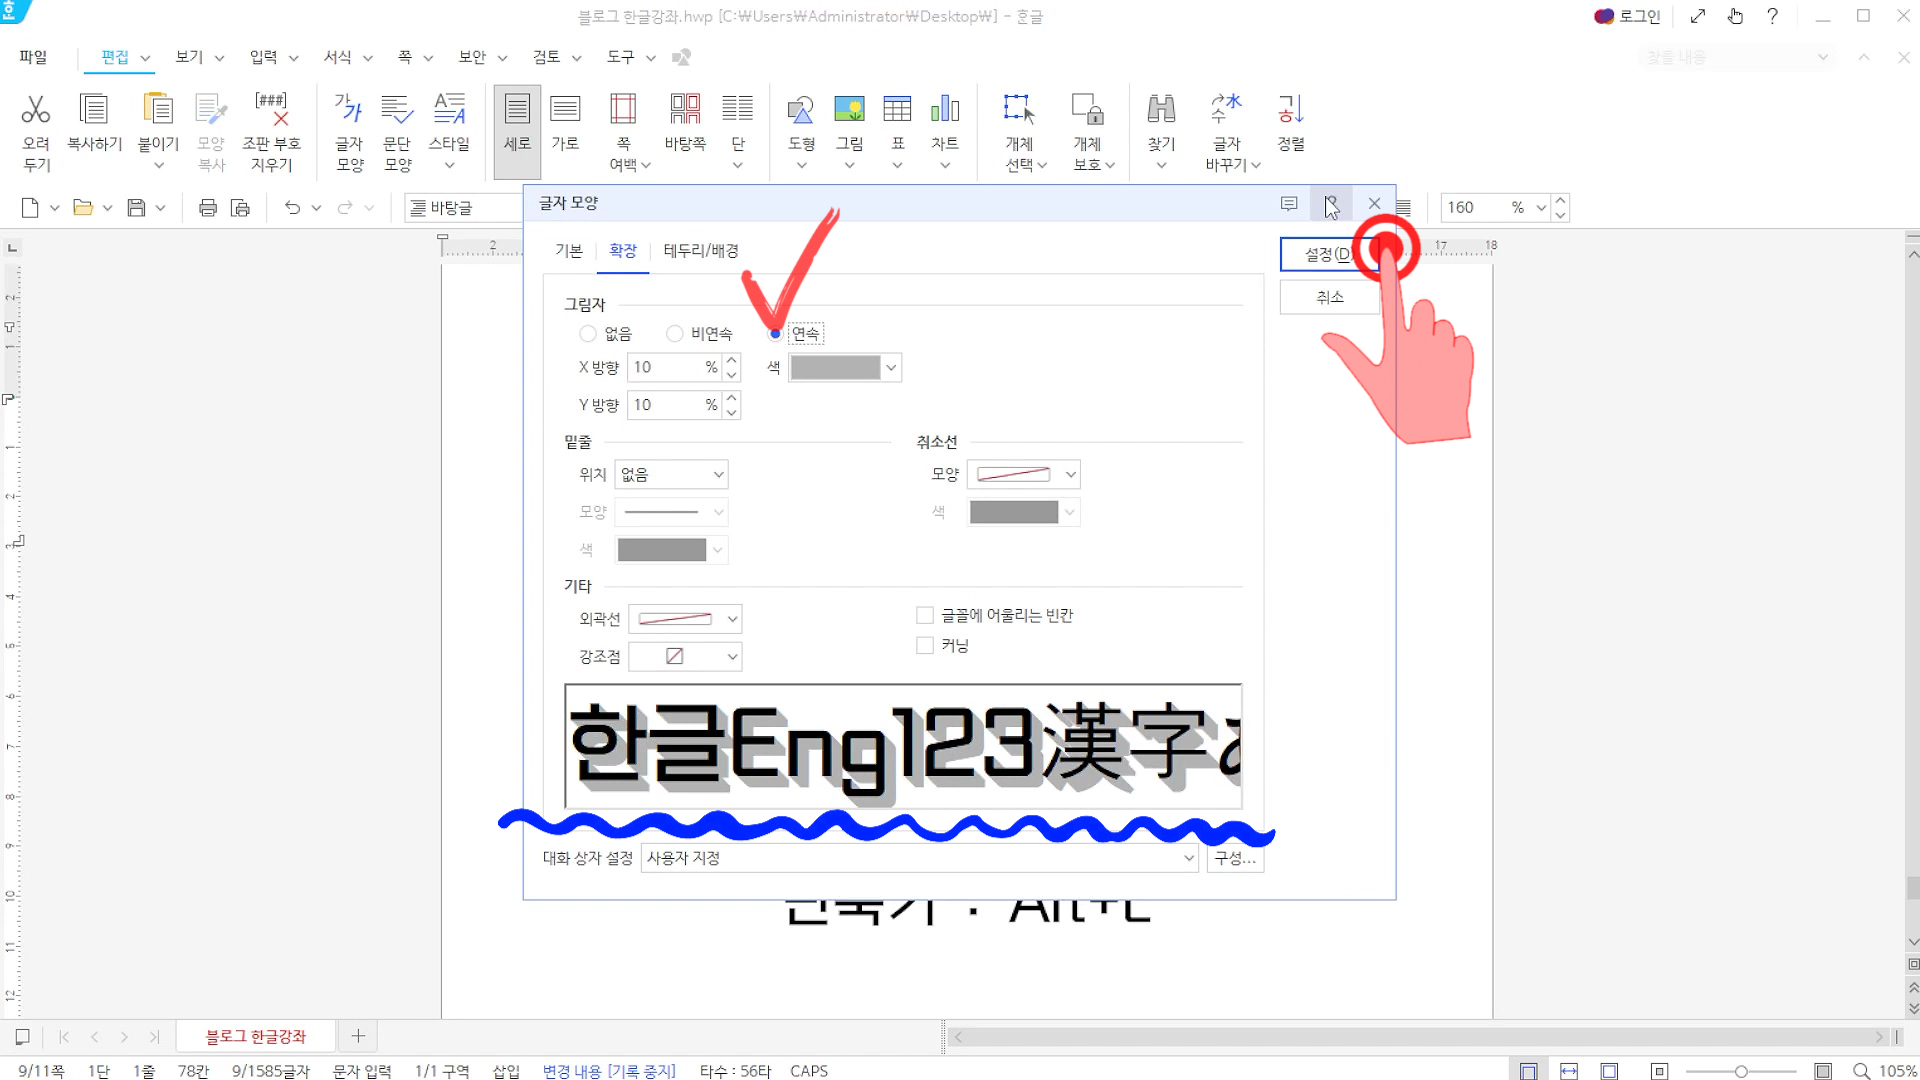The width and height of the screenshot is (1920, 1080).
Task: Click the 구성... button
Action: click(x=1235, y=858)
